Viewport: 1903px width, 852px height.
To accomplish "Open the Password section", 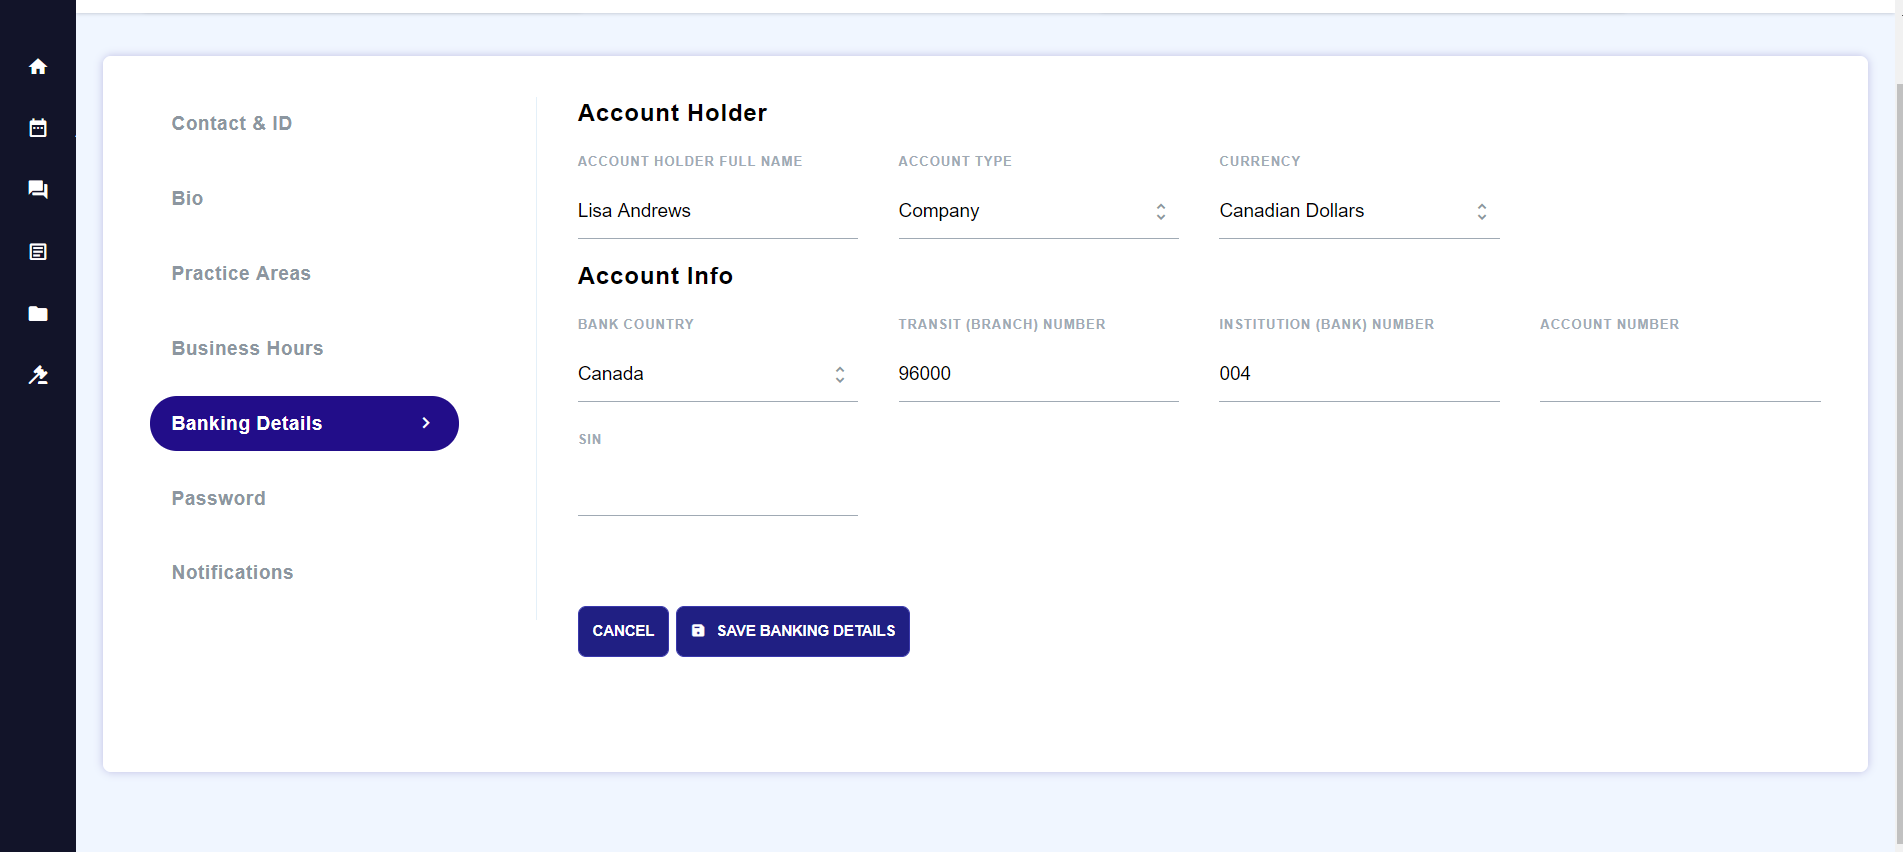I will [x=218, y=498].
